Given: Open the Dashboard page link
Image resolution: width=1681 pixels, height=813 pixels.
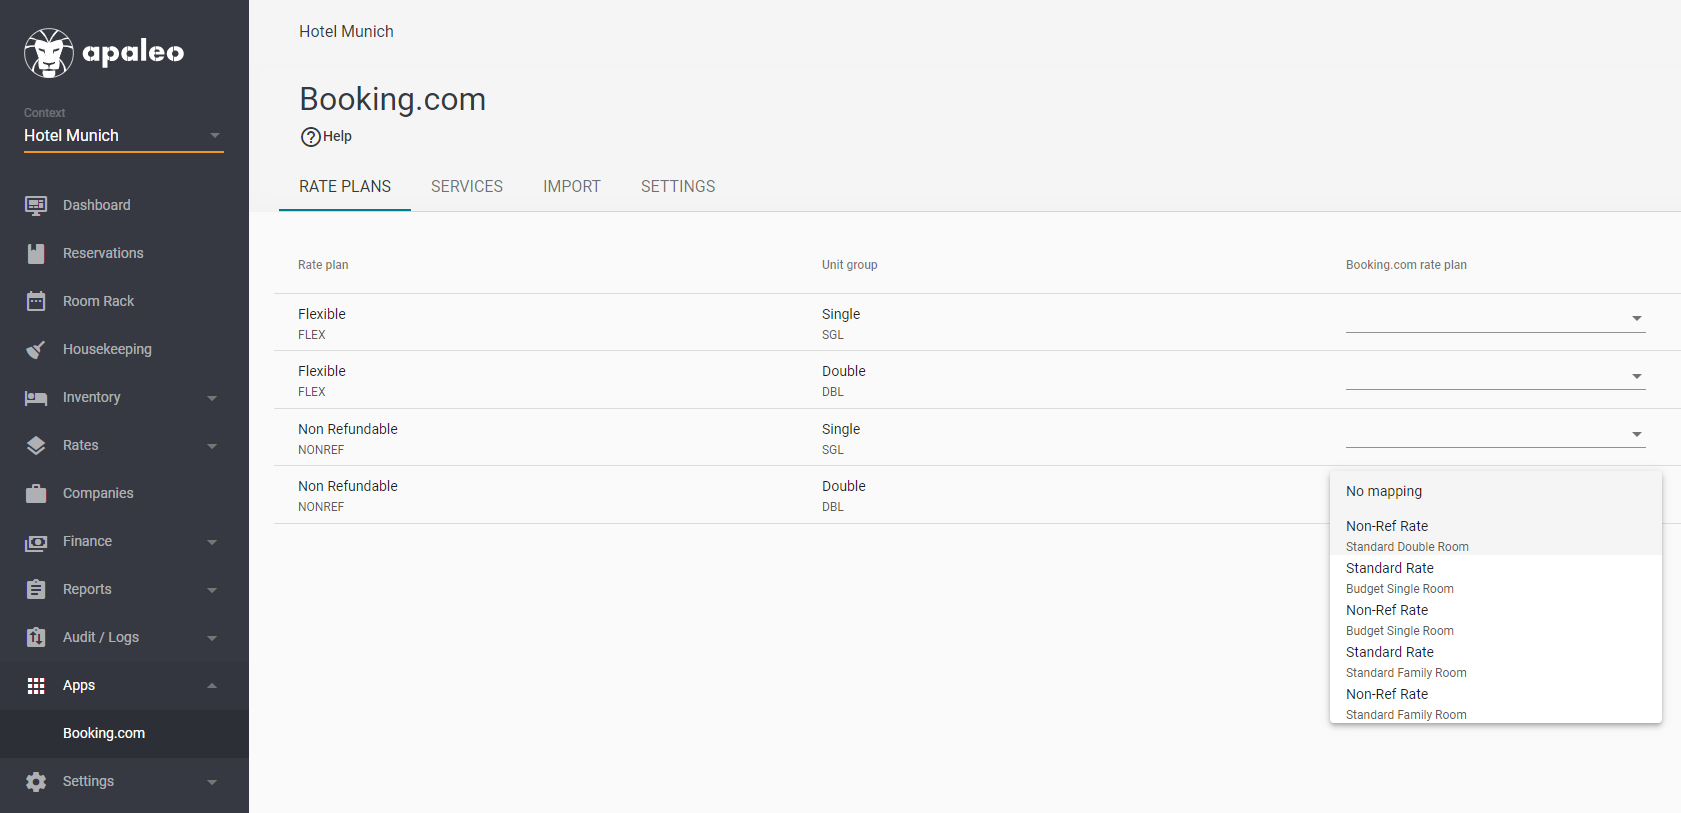Looking at the screenshot, I should (97, 205).
